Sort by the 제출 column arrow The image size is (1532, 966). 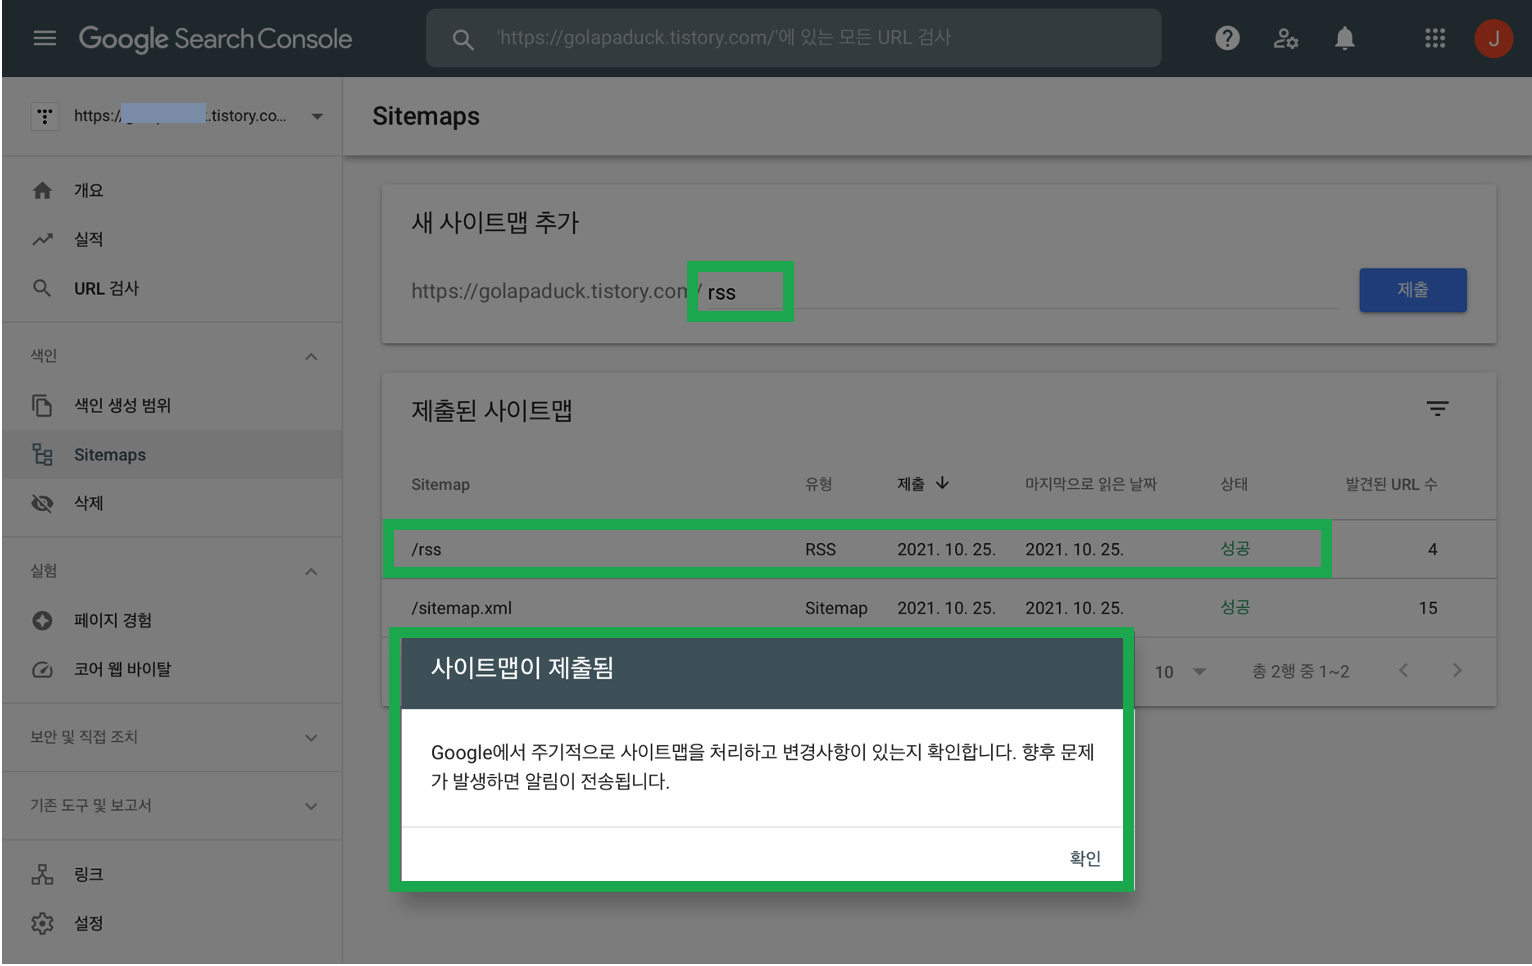point(942,483)
